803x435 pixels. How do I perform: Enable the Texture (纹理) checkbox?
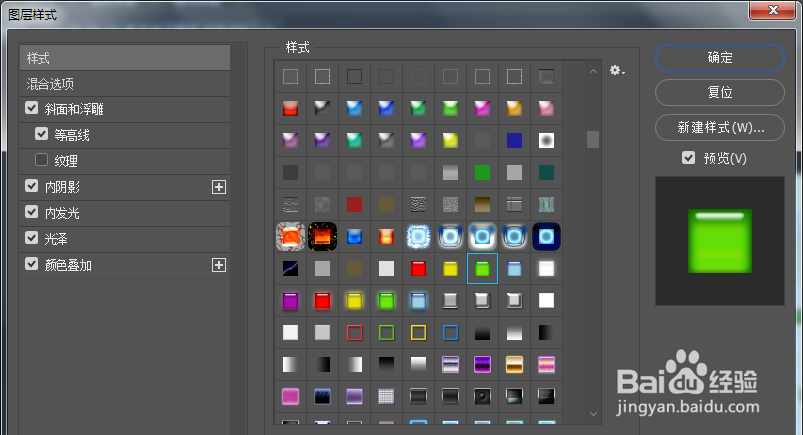click(x=41, y=160)
